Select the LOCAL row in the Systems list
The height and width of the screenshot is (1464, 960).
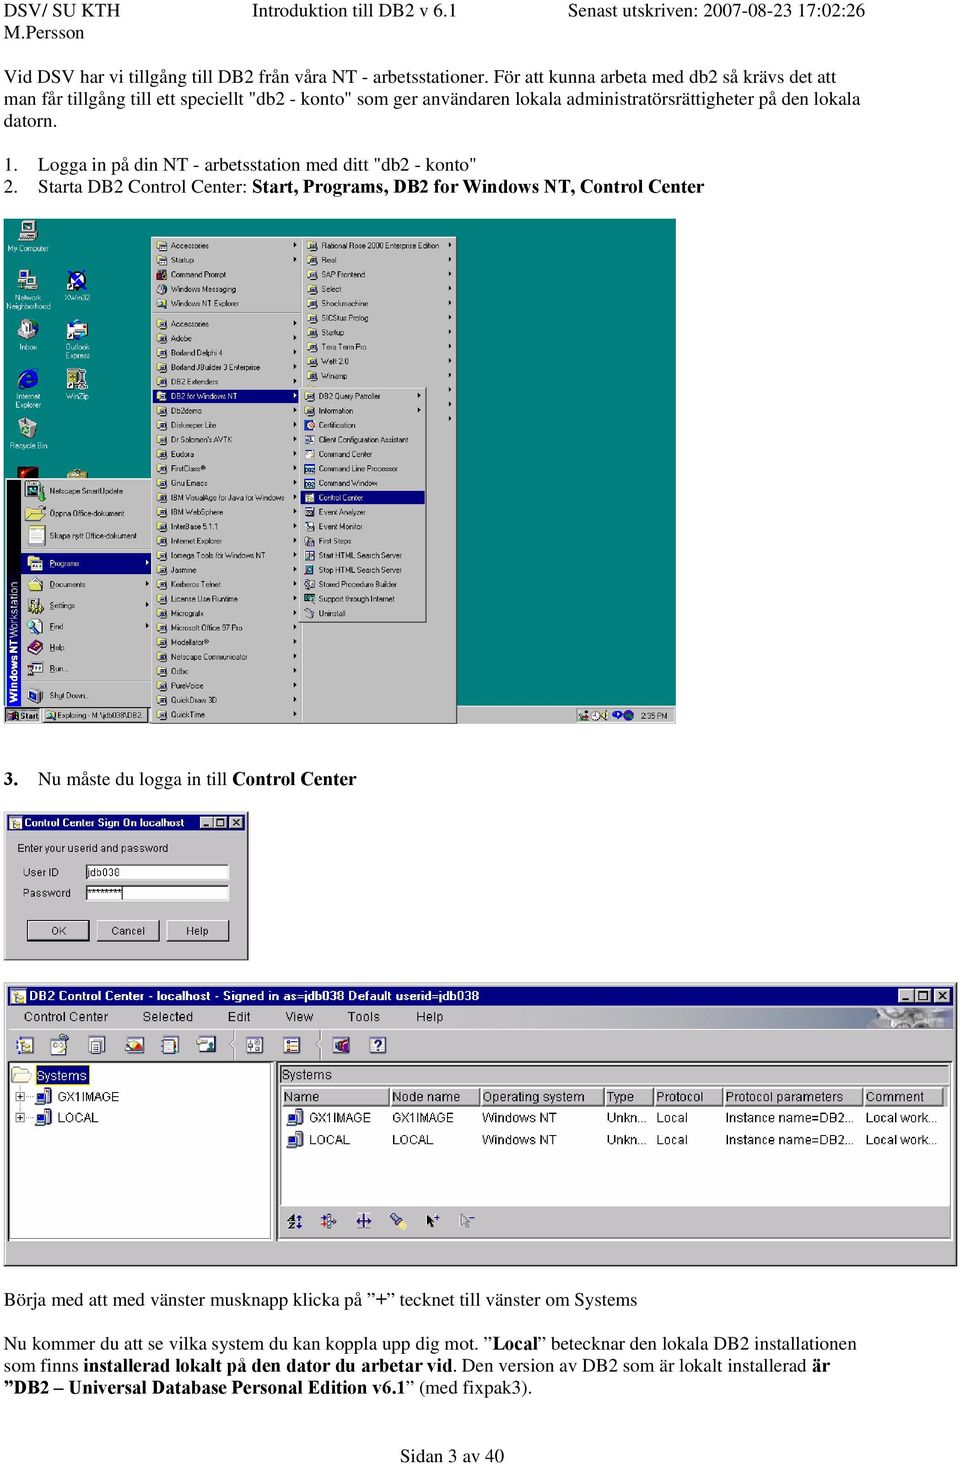coord(614,1139)
